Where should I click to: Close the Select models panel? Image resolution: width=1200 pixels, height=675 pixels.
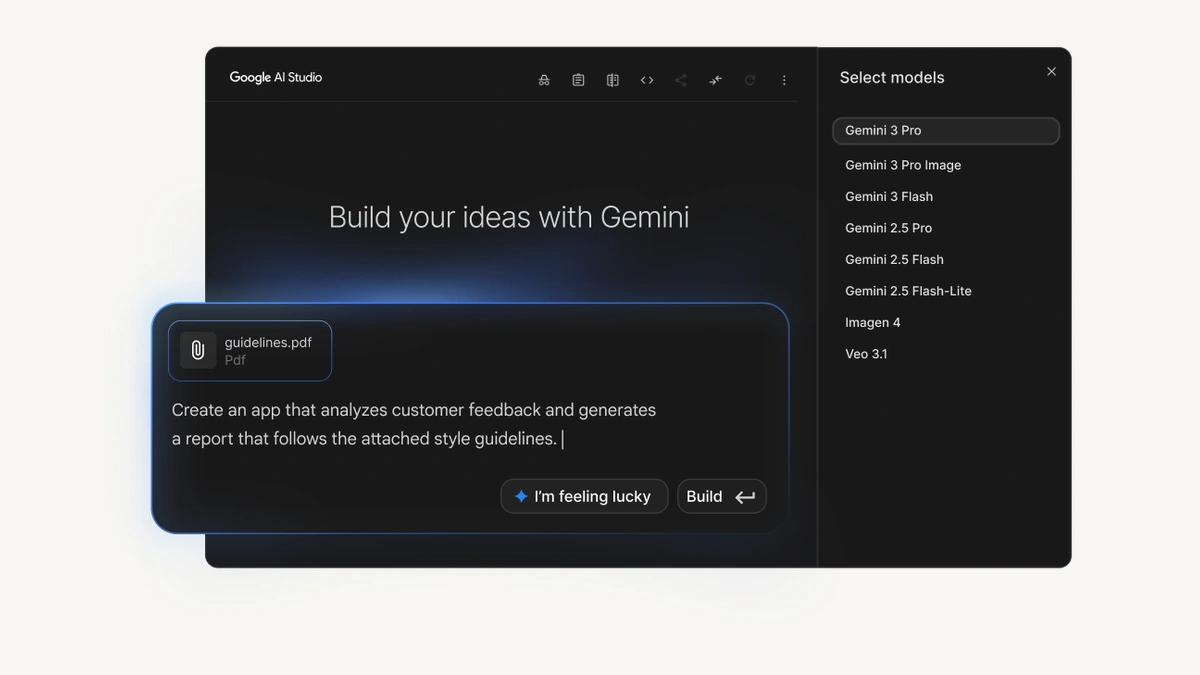1051,71
